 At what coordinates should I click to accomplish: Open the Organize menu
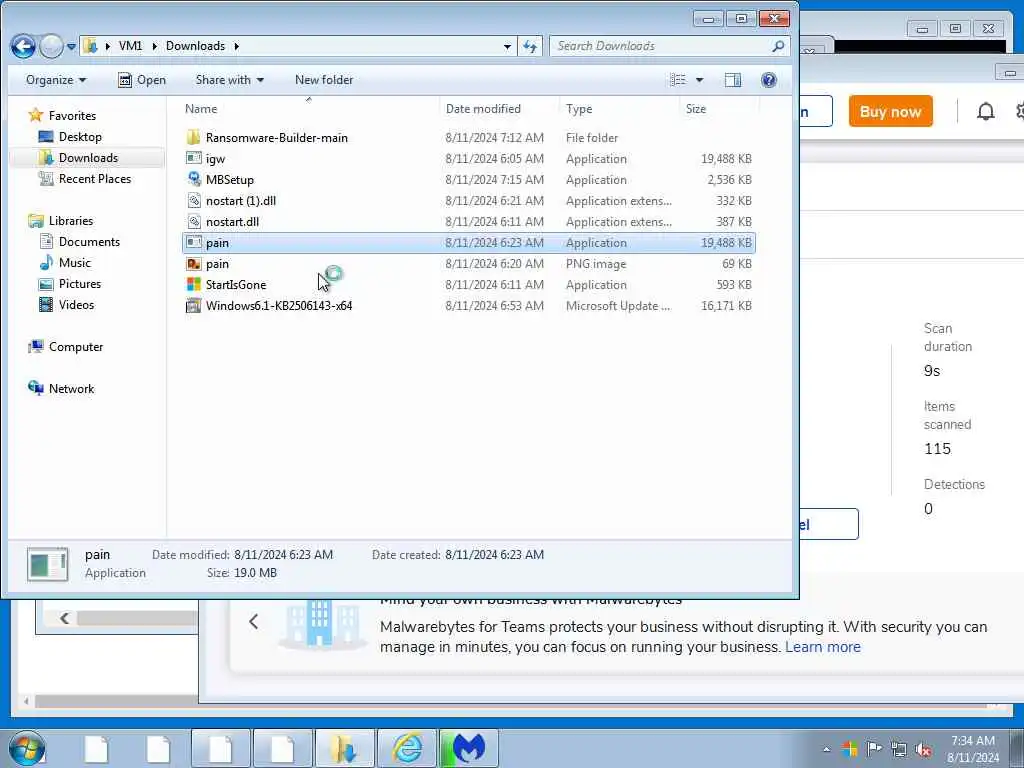56,80
